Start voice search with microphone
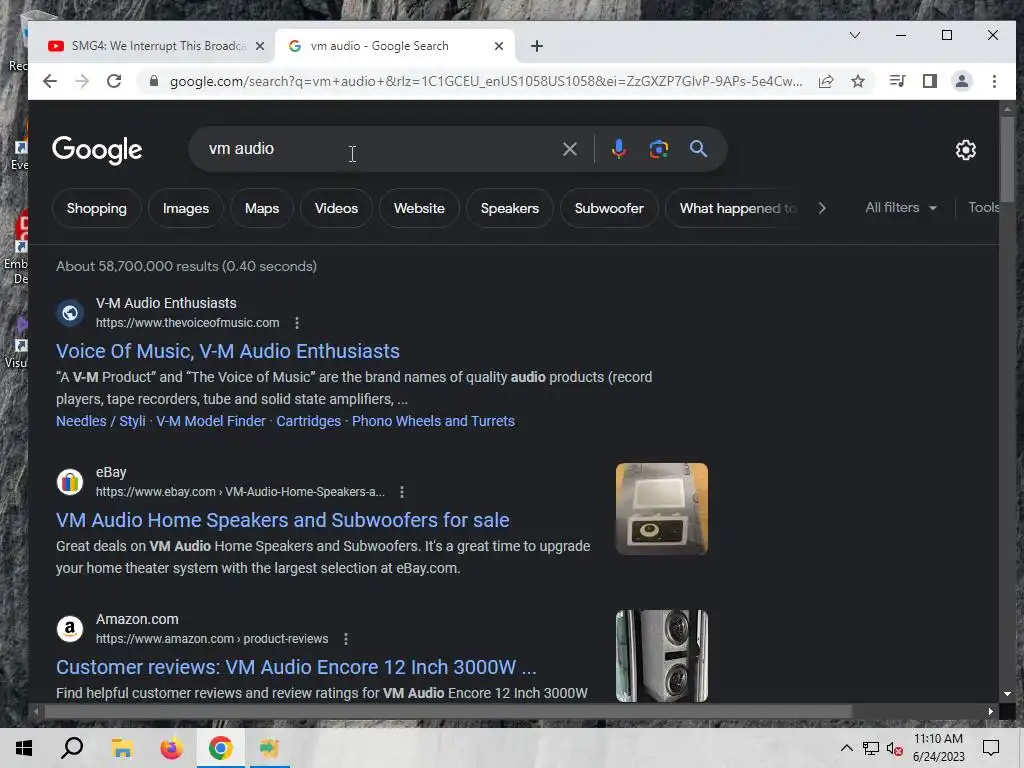 [618, 149]
